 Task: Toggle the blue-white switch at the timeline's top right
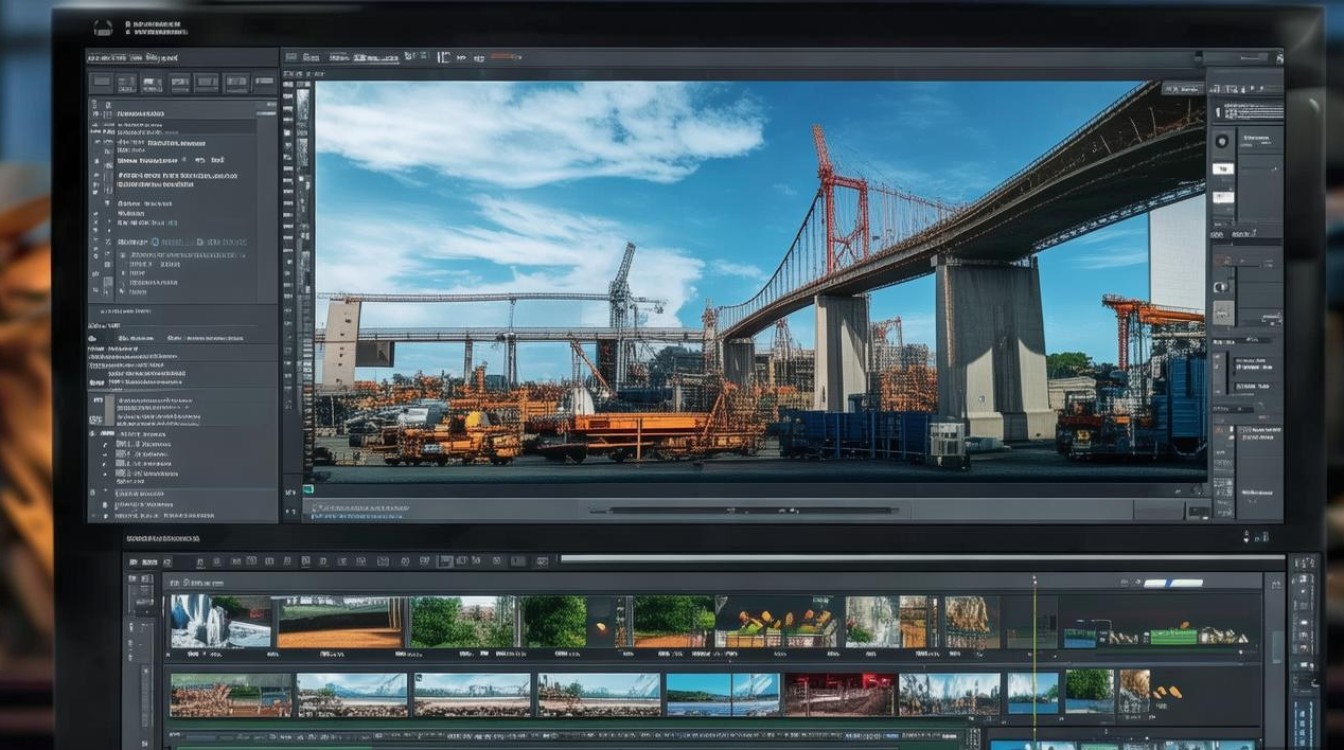1172,582
